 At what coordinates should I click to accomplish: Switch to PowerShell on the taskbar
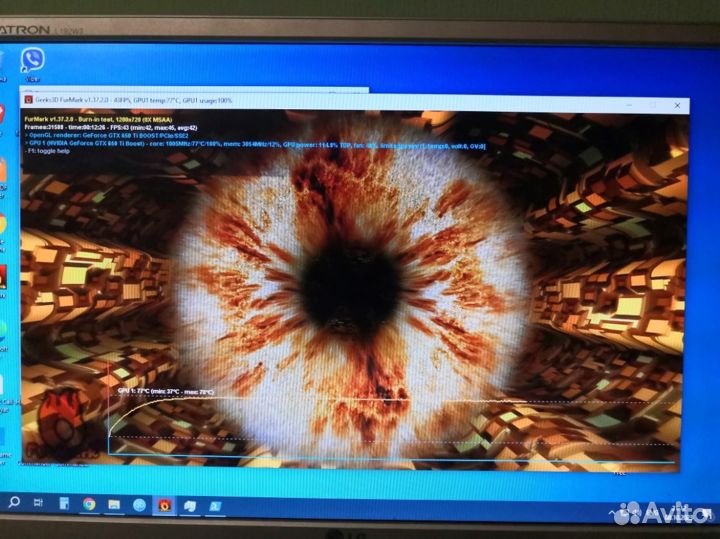coord(215,506)
